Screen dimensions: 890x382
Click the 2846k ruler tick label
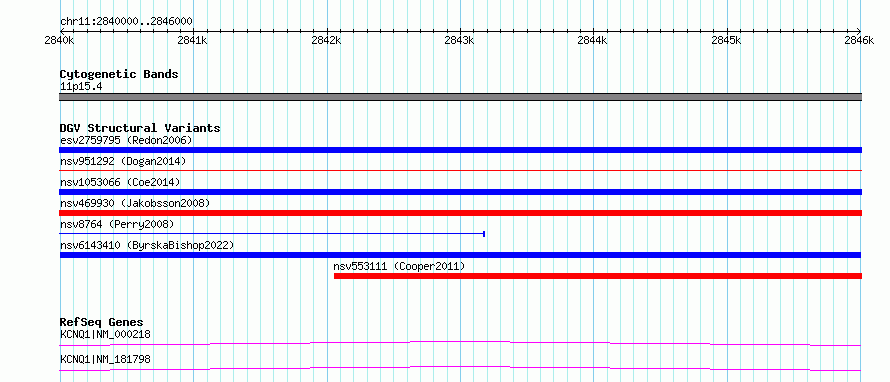(859, 40)
